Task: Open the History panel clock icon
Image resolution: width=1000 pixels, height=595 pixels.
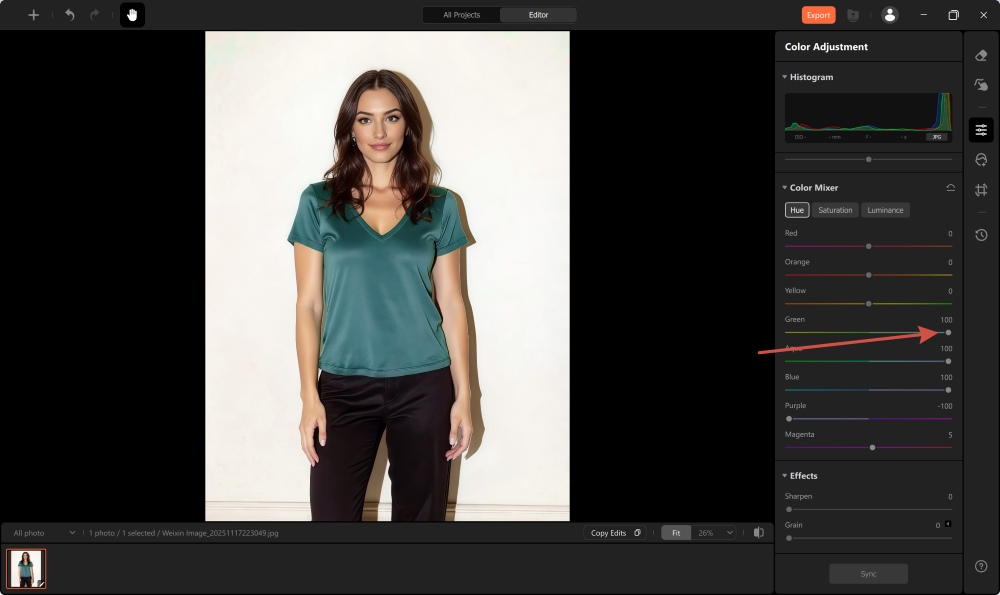Action: coord(981,234)
